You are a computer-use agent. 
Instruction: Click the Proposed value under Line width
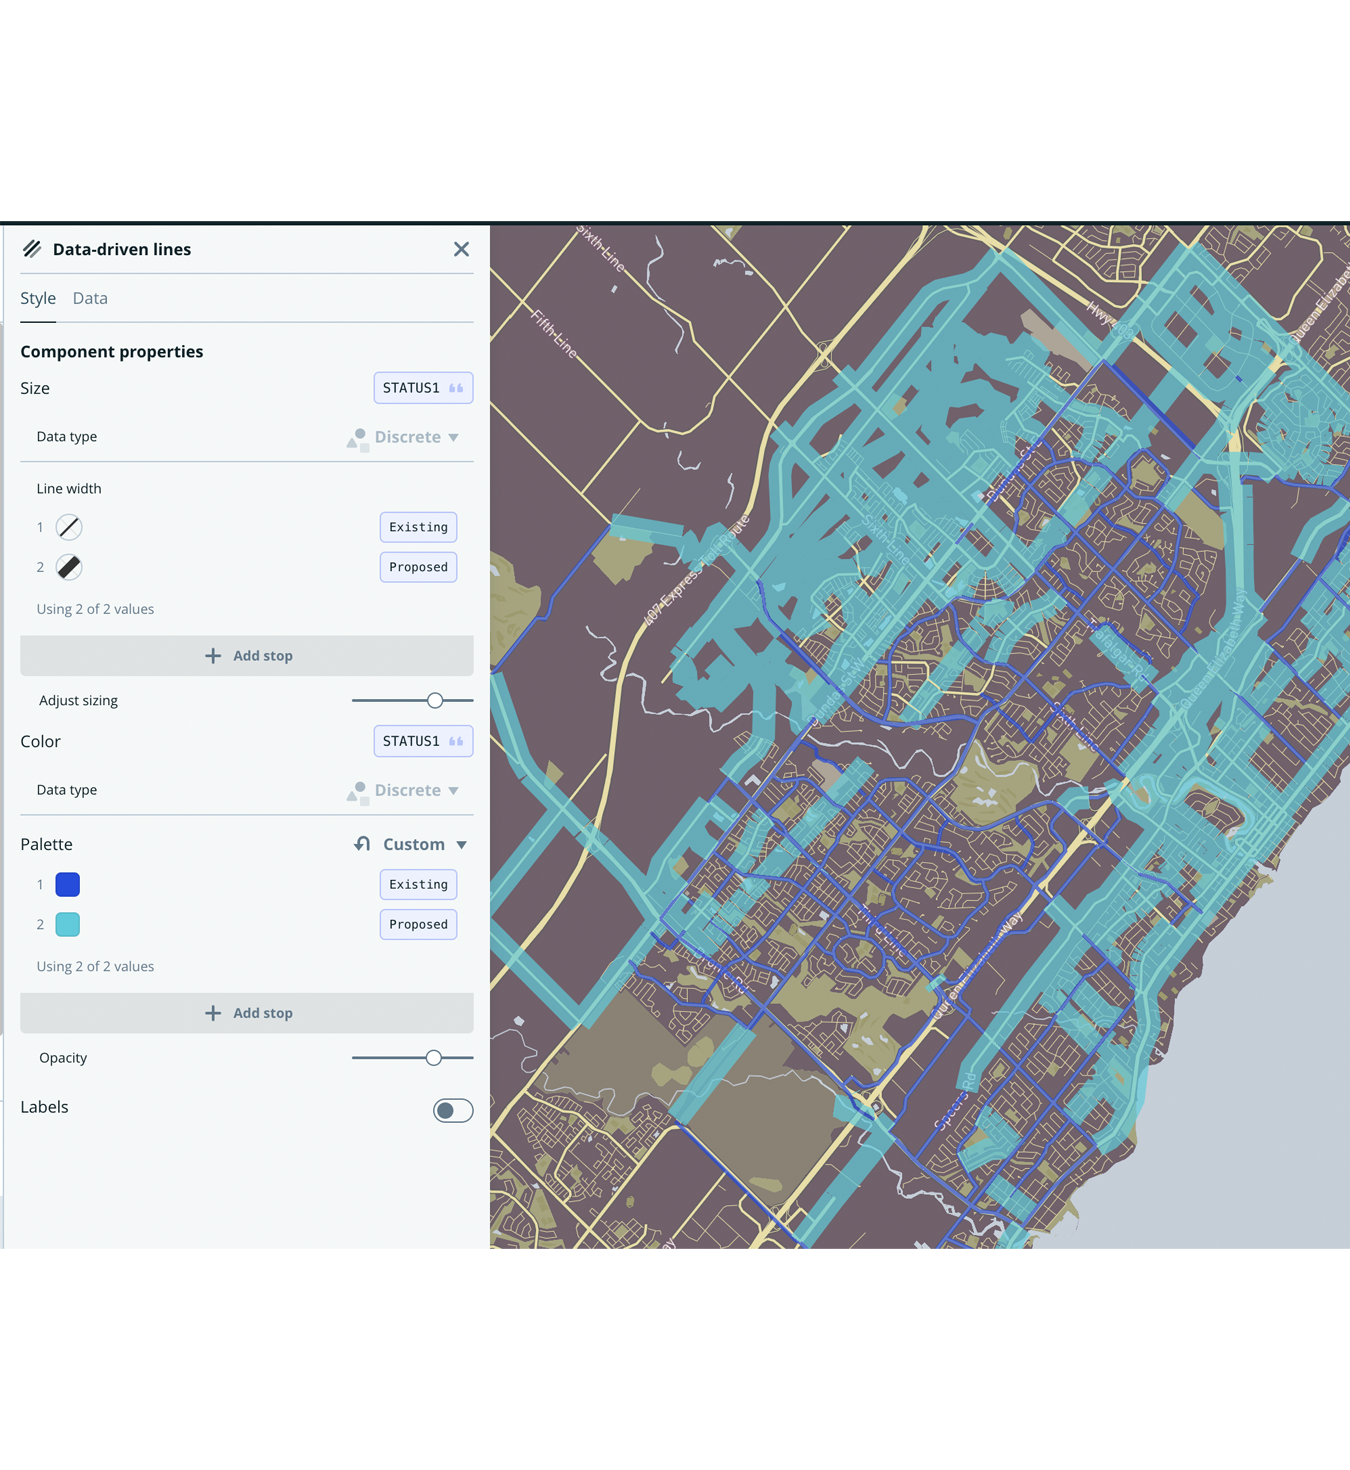pyautogui.click(x=418, y=567)
